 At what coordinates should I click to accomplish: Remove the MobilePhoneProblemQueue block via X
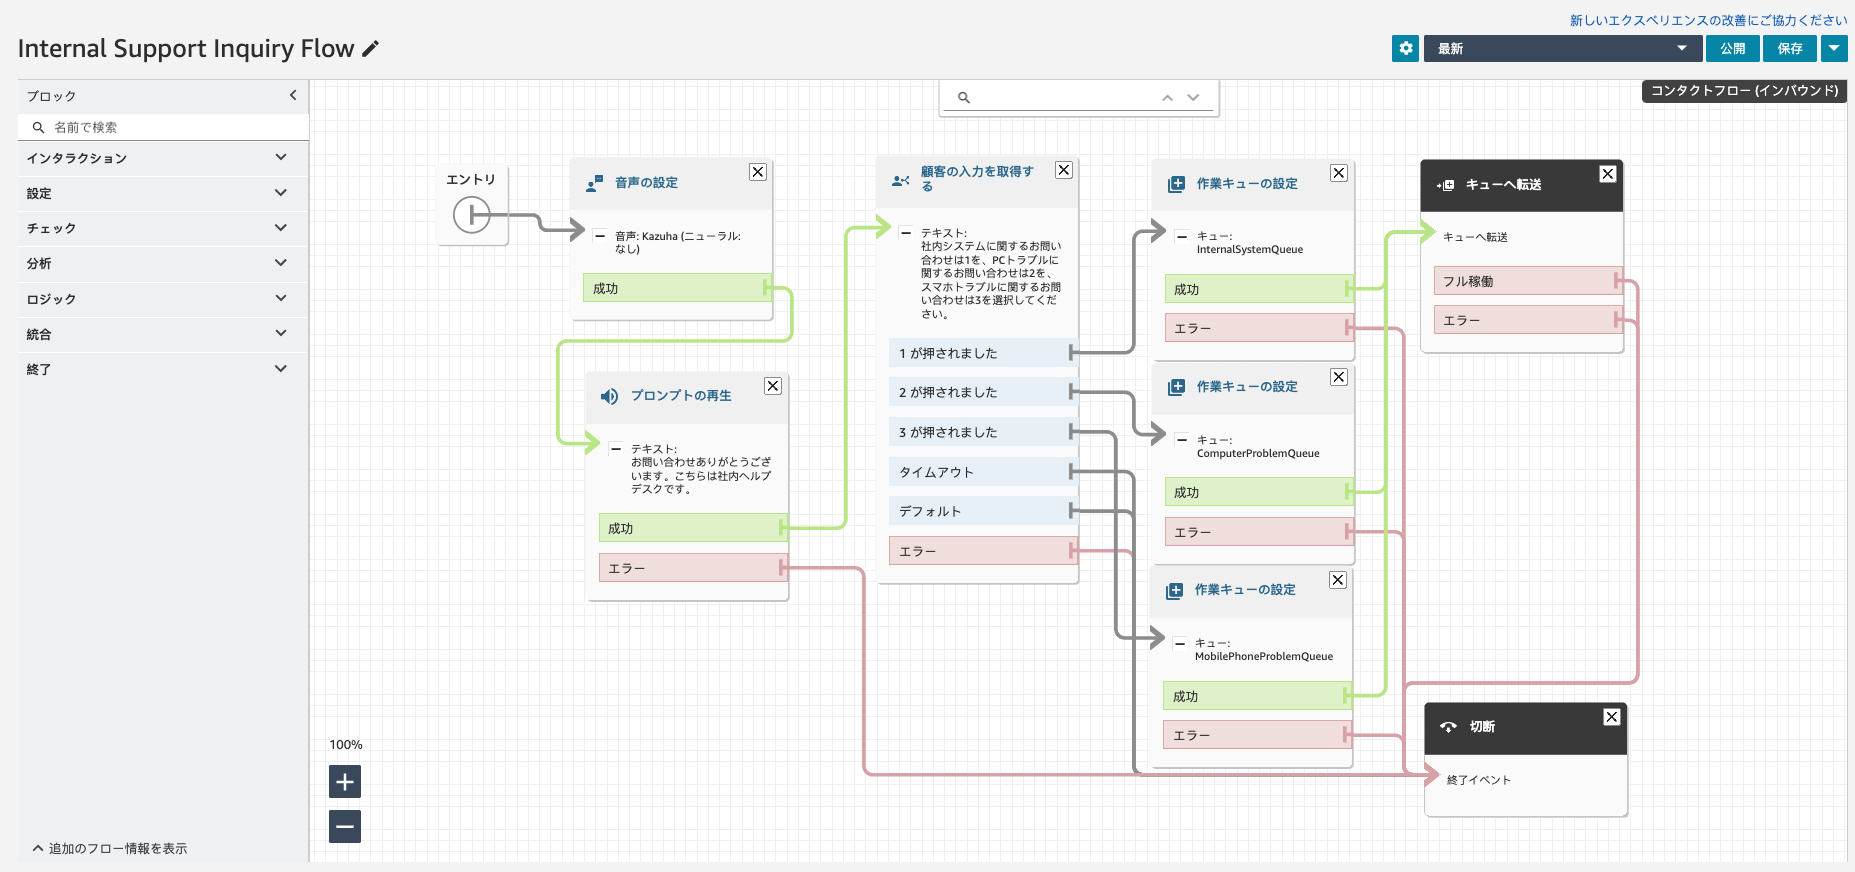point(1338,580)
